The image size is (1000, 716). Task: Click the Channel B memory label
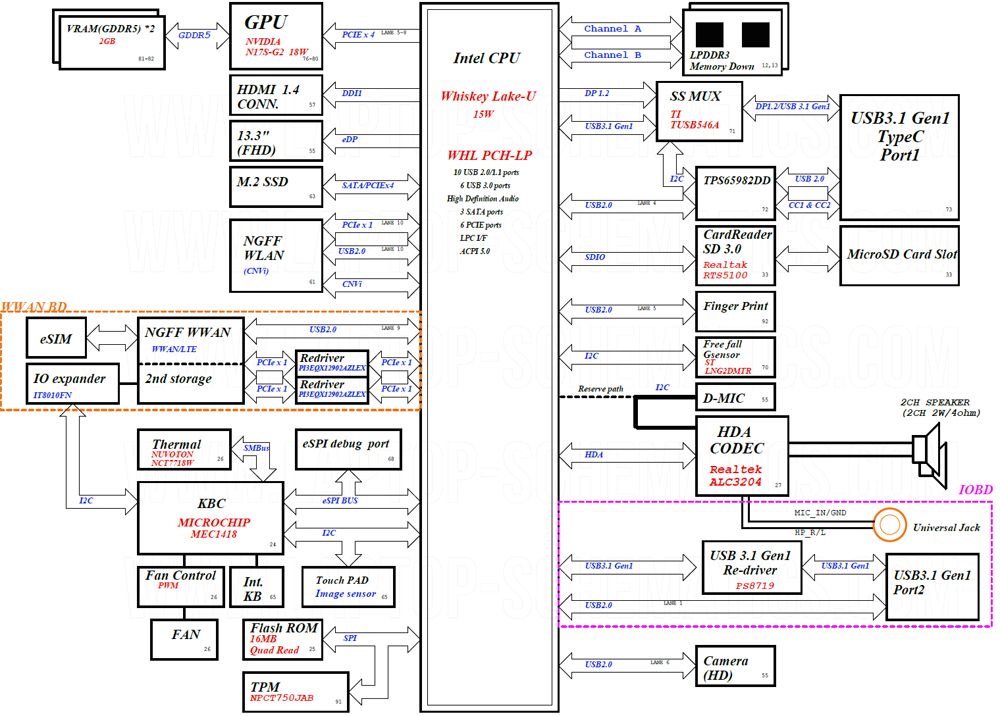point(613,55)
